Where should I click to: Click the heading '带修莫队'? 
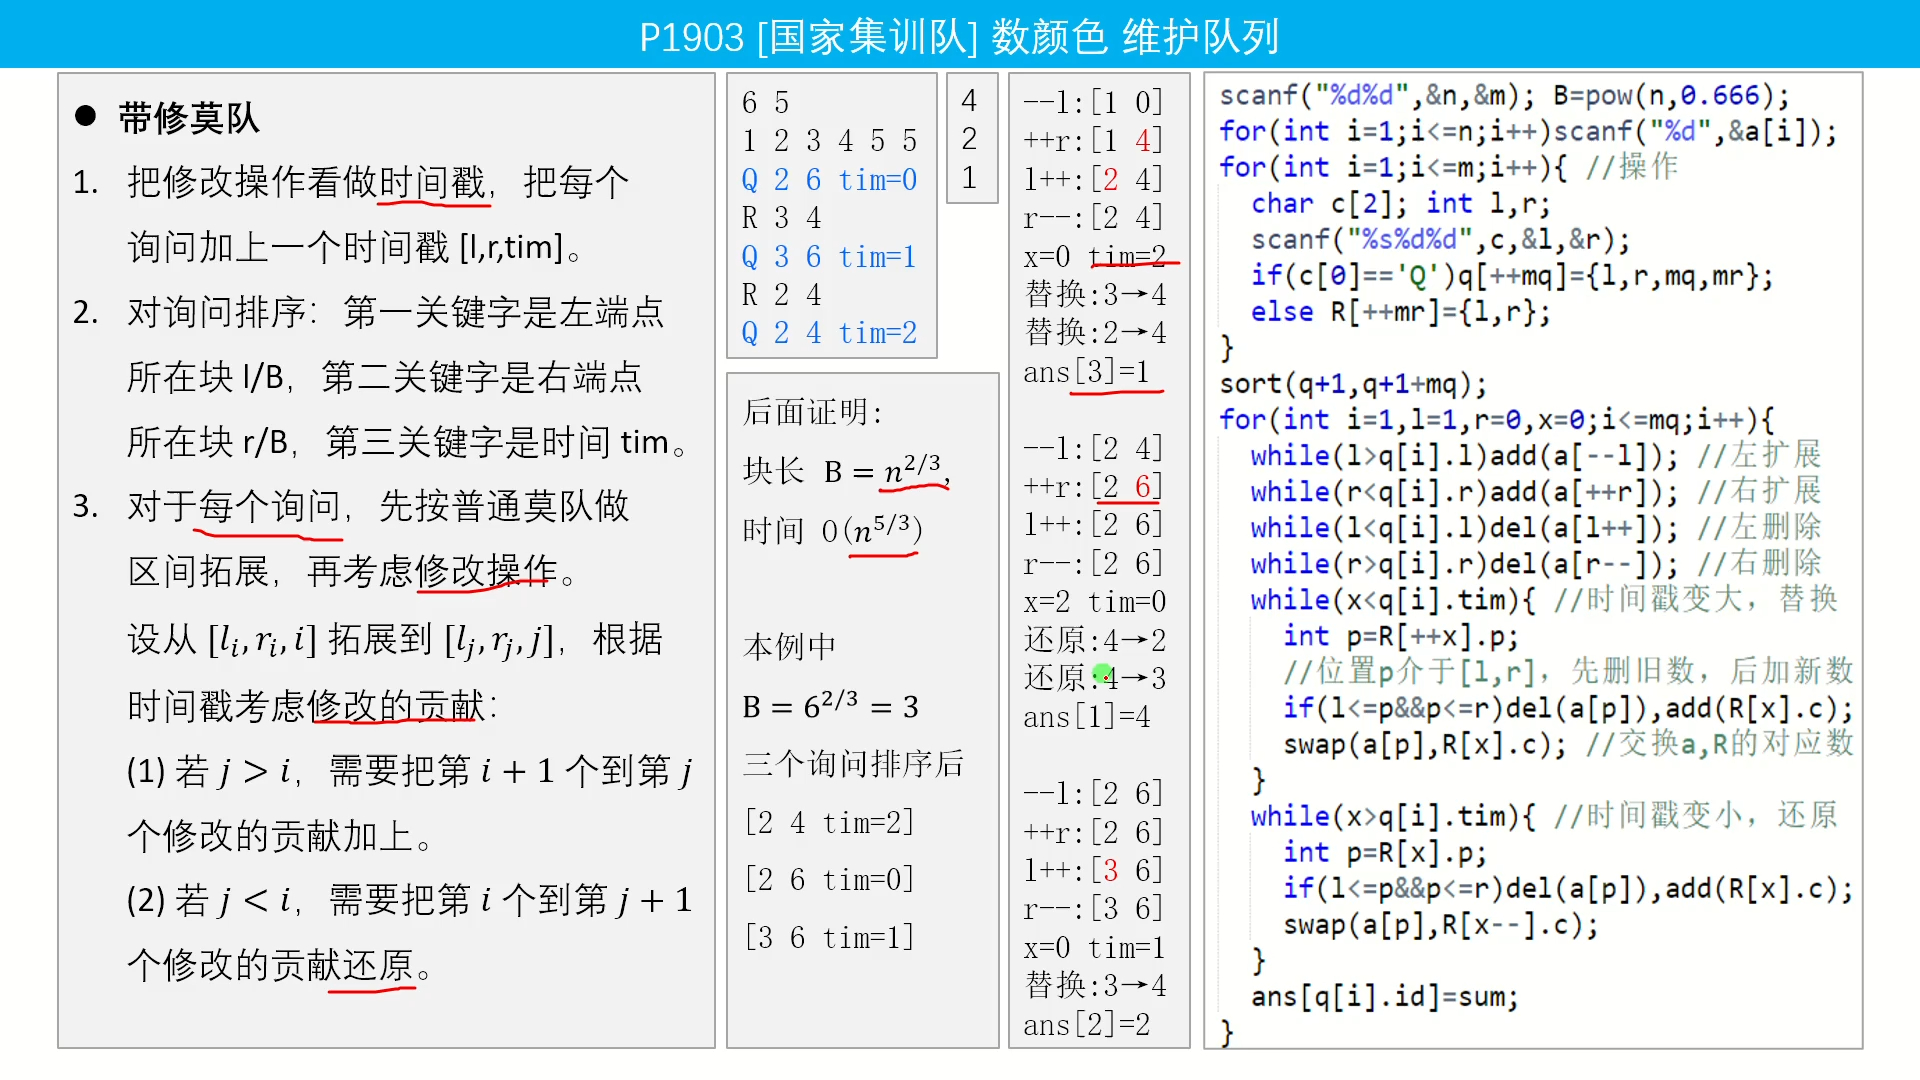pyautogui.click(x=189, y=118)
